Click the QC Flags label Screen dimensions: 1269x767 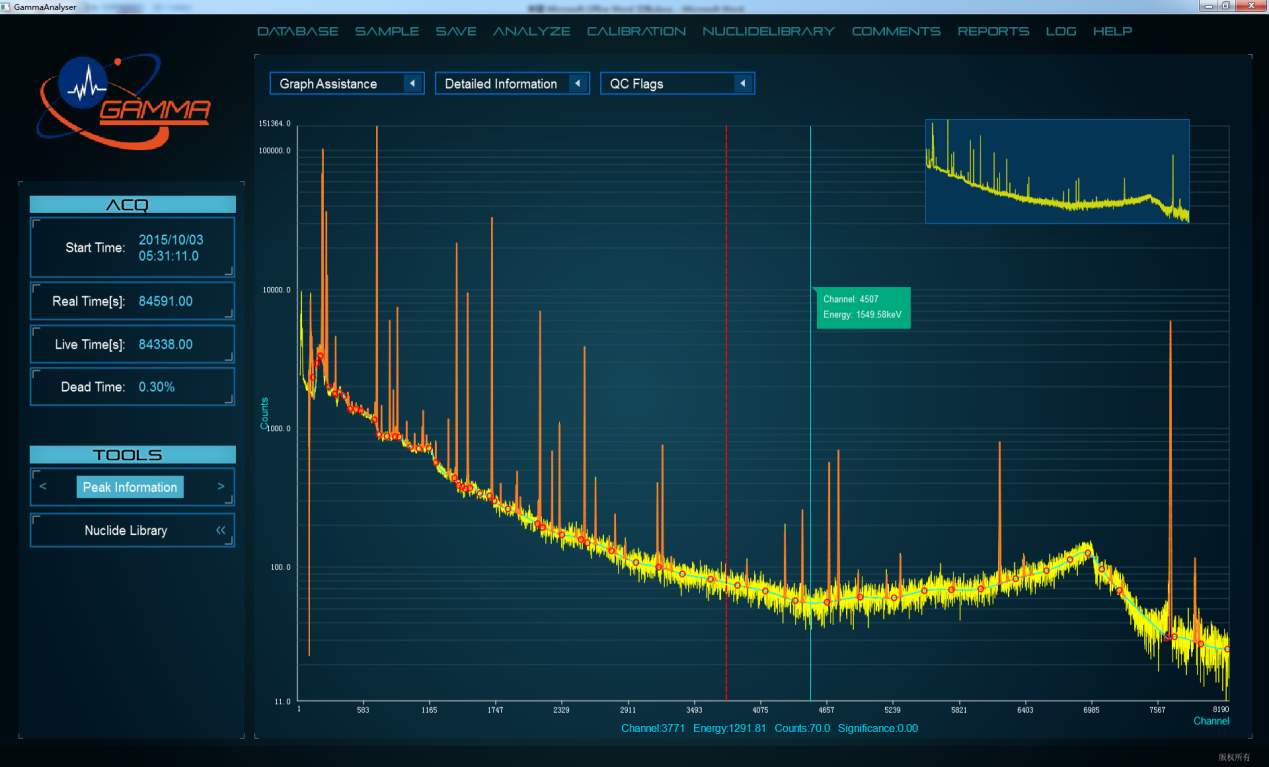click(637, 84)
